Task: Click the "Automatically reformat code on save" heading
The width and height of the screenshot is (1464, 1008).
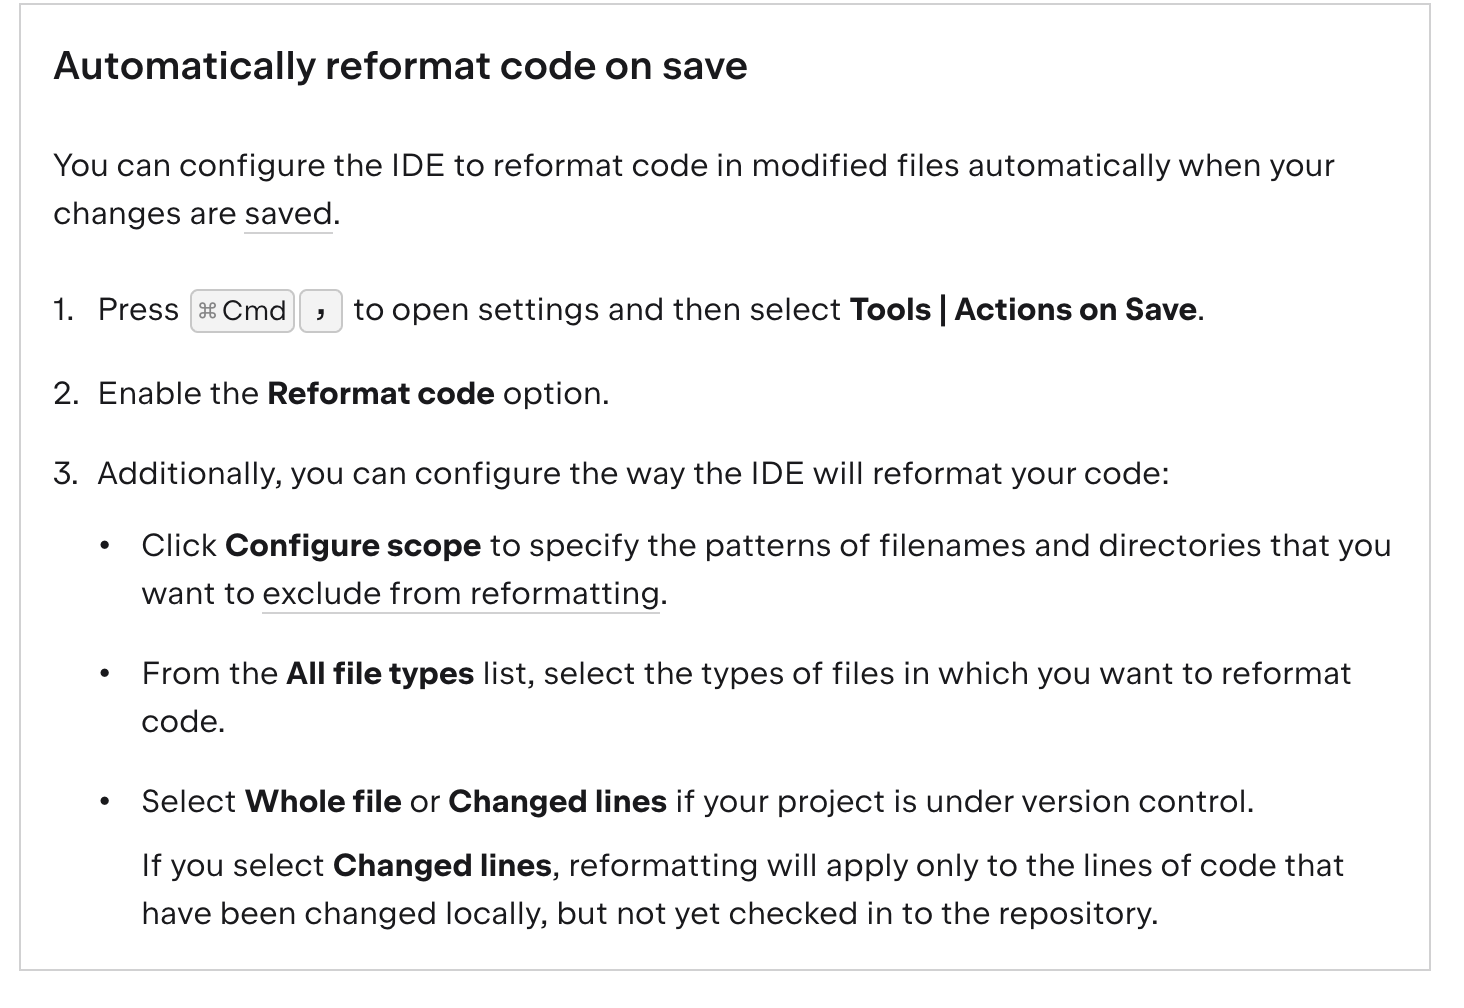Action: pyautogui.click(x=400, y=66)
